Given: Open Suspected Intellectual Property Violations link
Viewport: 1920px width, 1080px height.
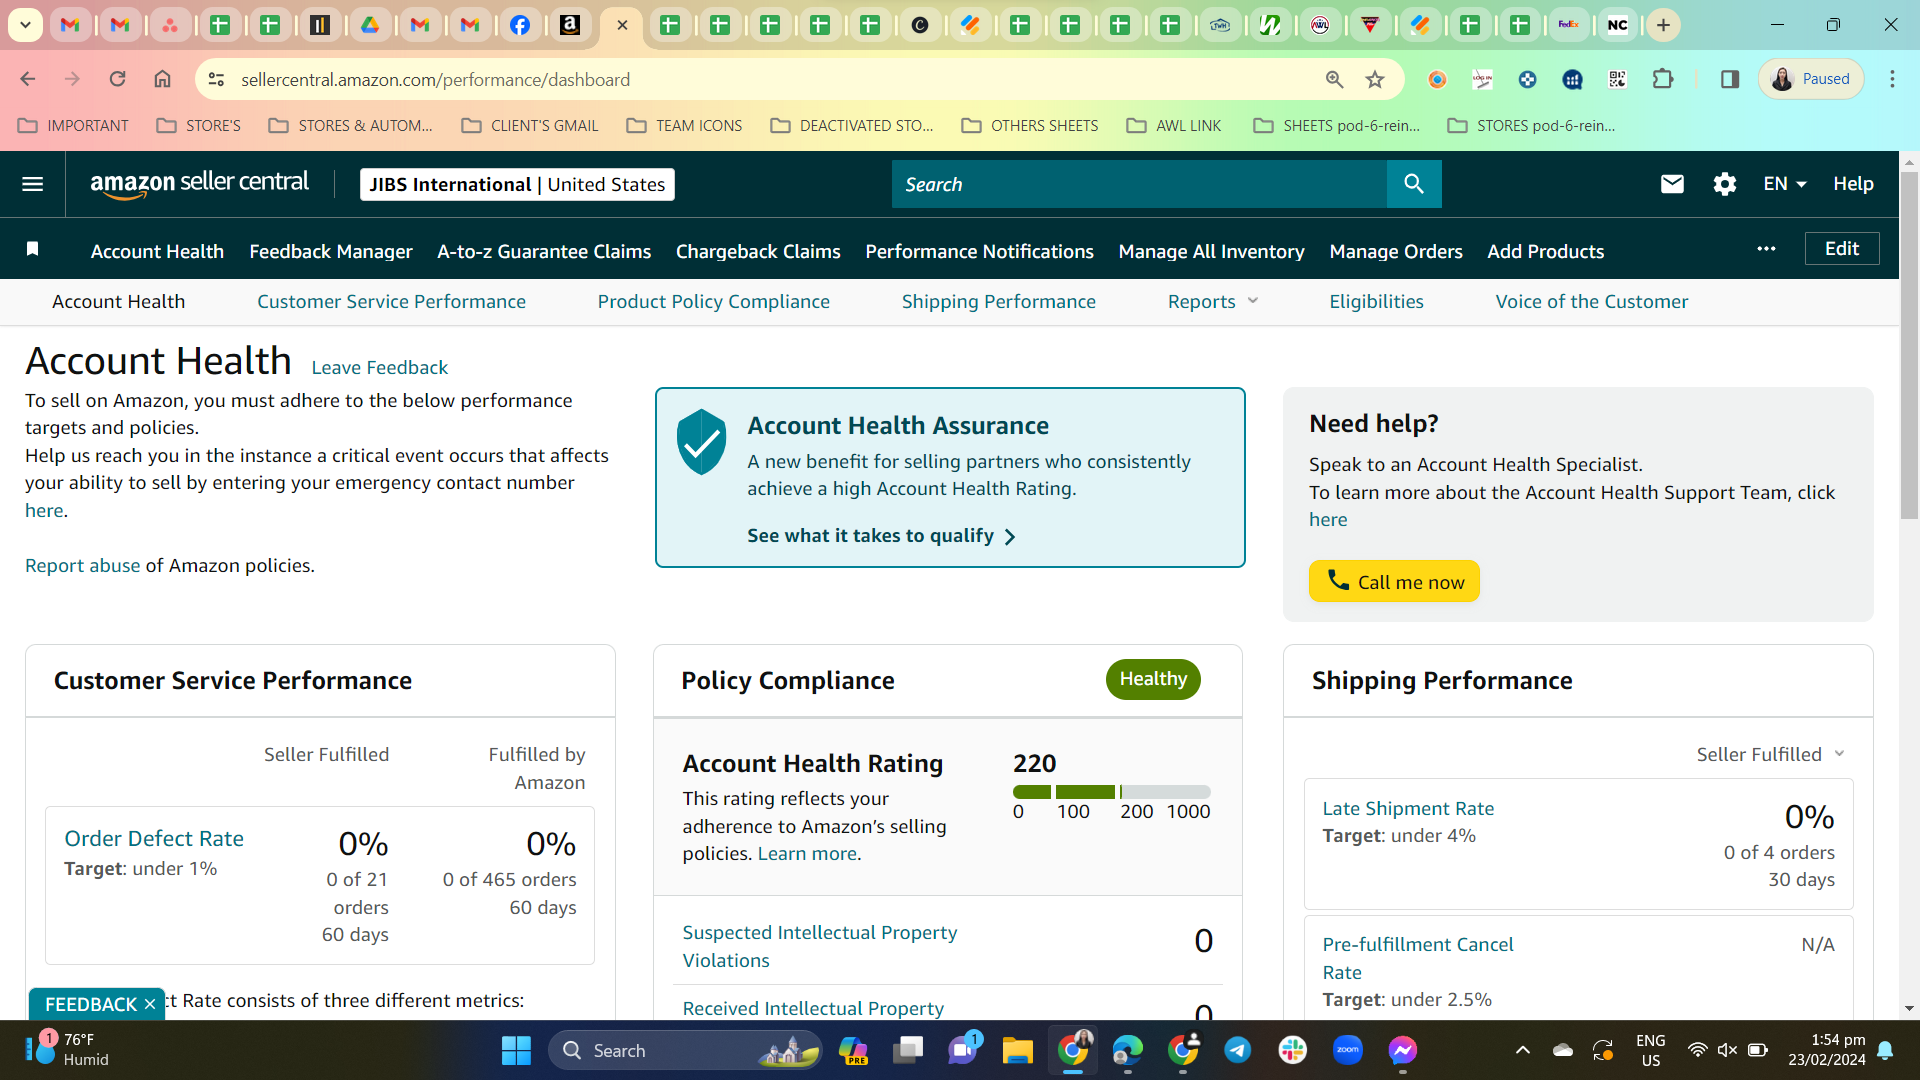Looking at the screenshot, I should 820,946.
